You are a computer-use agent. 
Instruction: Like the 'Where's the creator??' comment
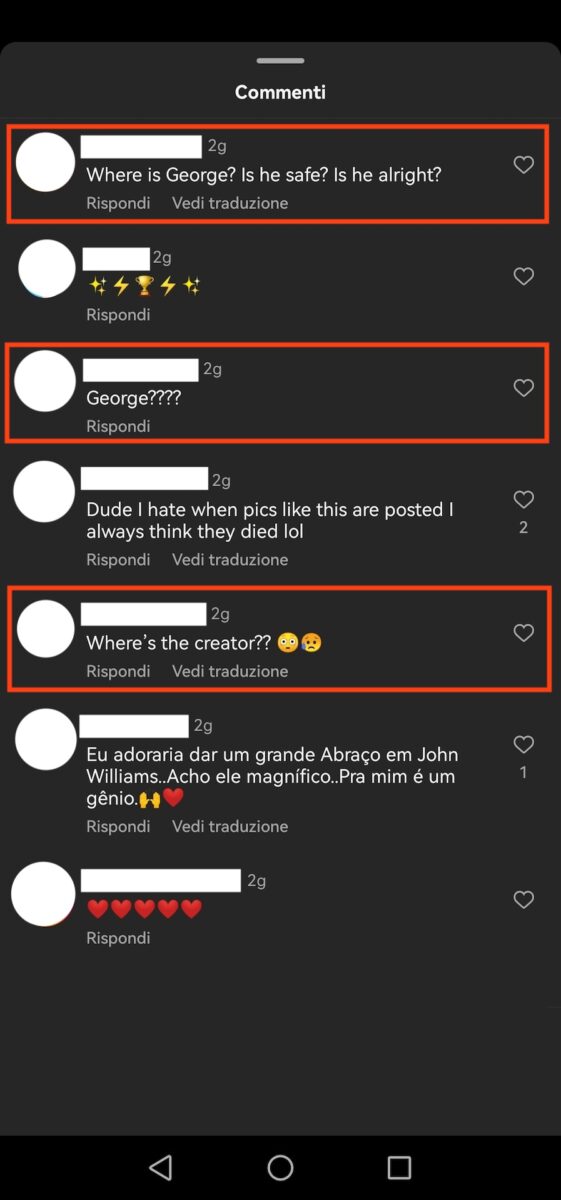[x=523, y=633]
